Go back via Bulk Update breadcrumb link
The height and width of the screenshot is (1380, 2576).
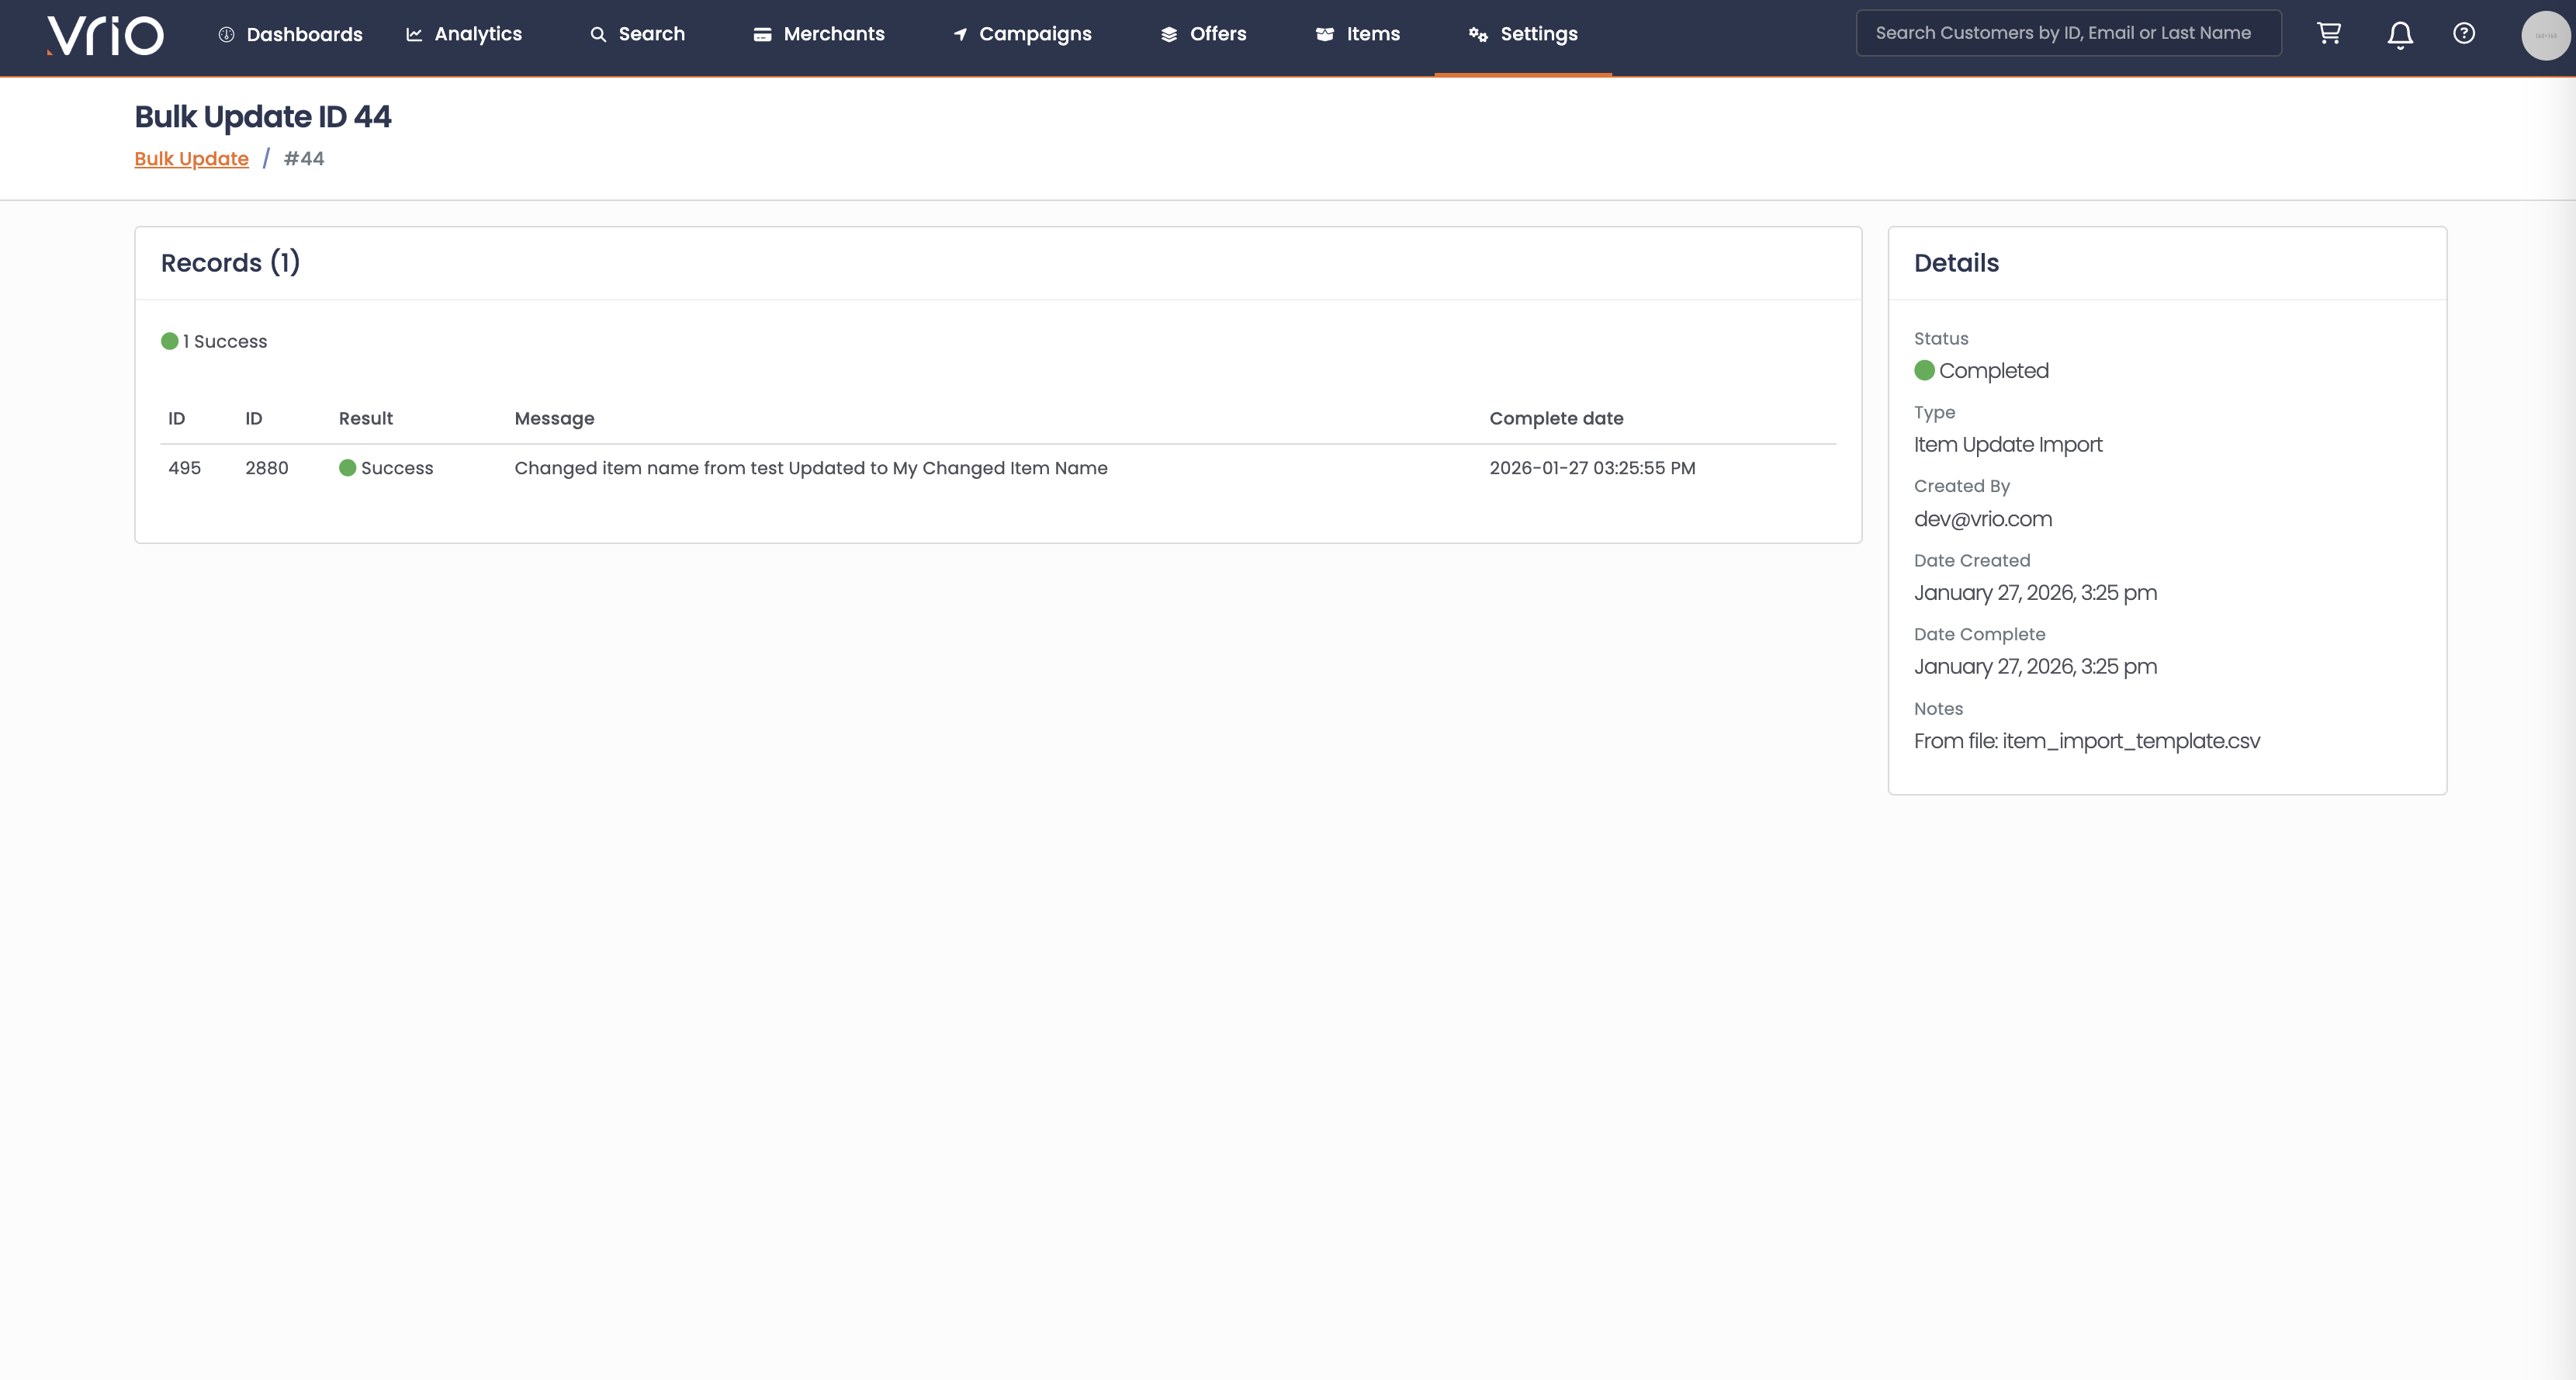[x=191, y=159]
